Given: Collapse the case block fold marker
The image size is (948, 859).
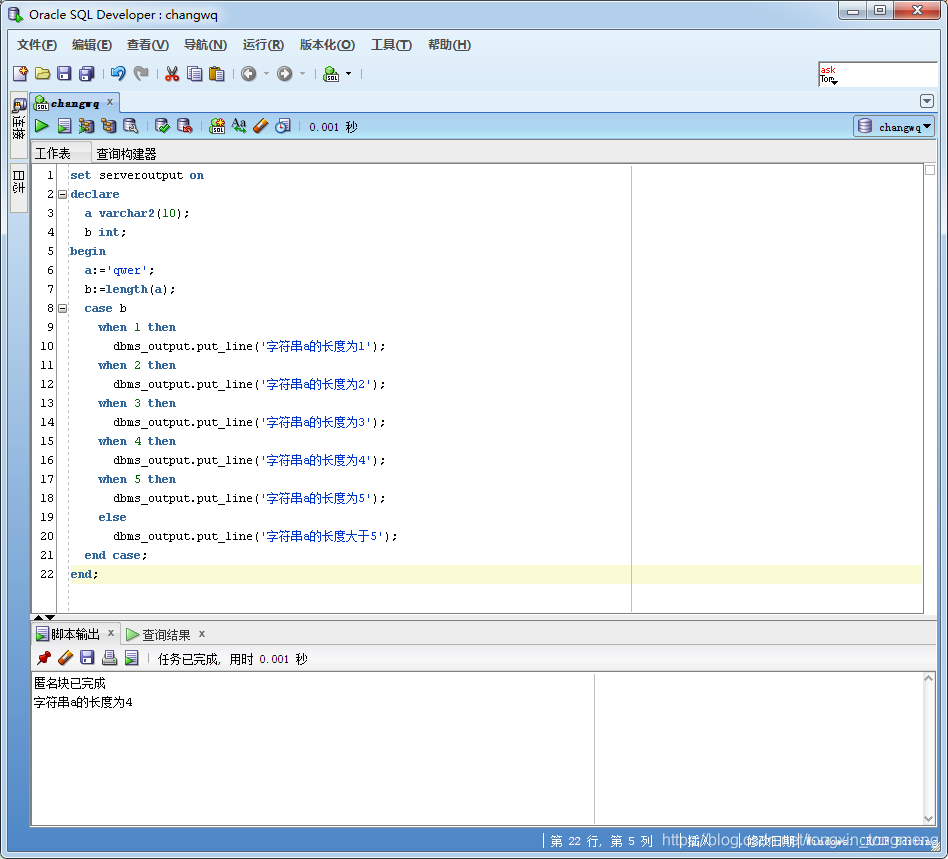Looking at the screenshot, I should click(x=62, y=308).
